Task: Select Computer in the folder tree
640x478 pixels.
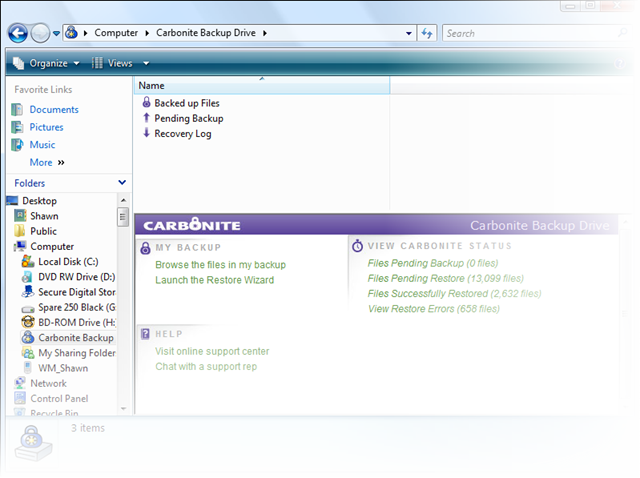Action: [x=52, y=247]
